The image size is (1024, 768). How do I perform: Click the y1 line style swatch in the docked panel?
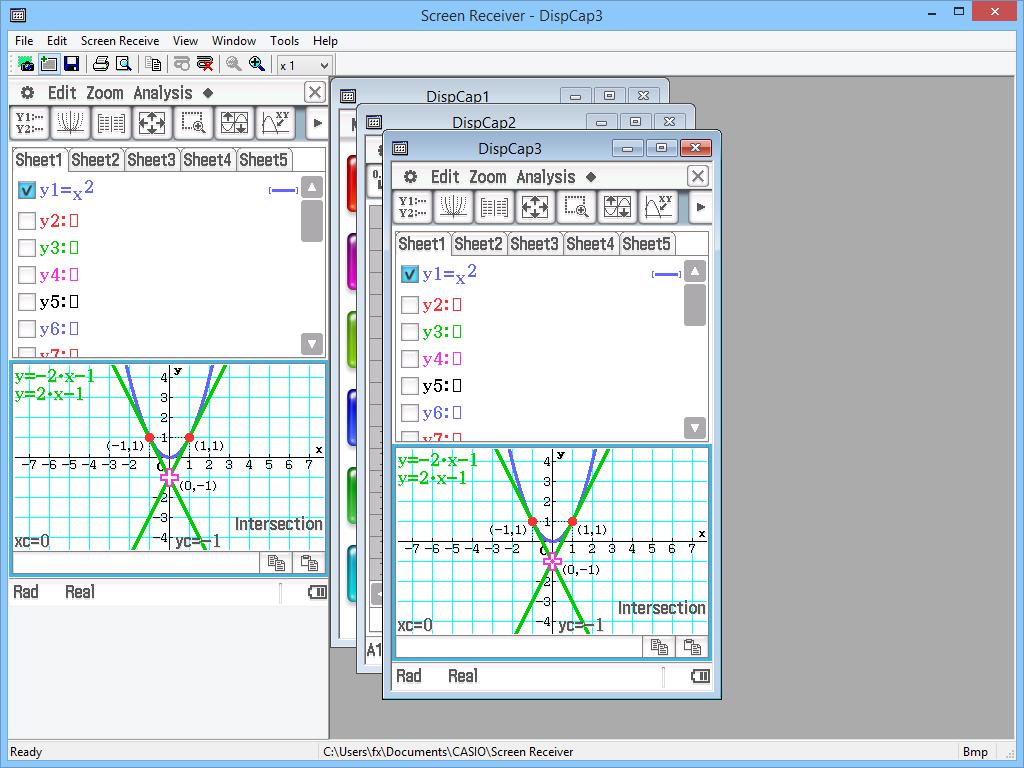click(x=283, y=191)
